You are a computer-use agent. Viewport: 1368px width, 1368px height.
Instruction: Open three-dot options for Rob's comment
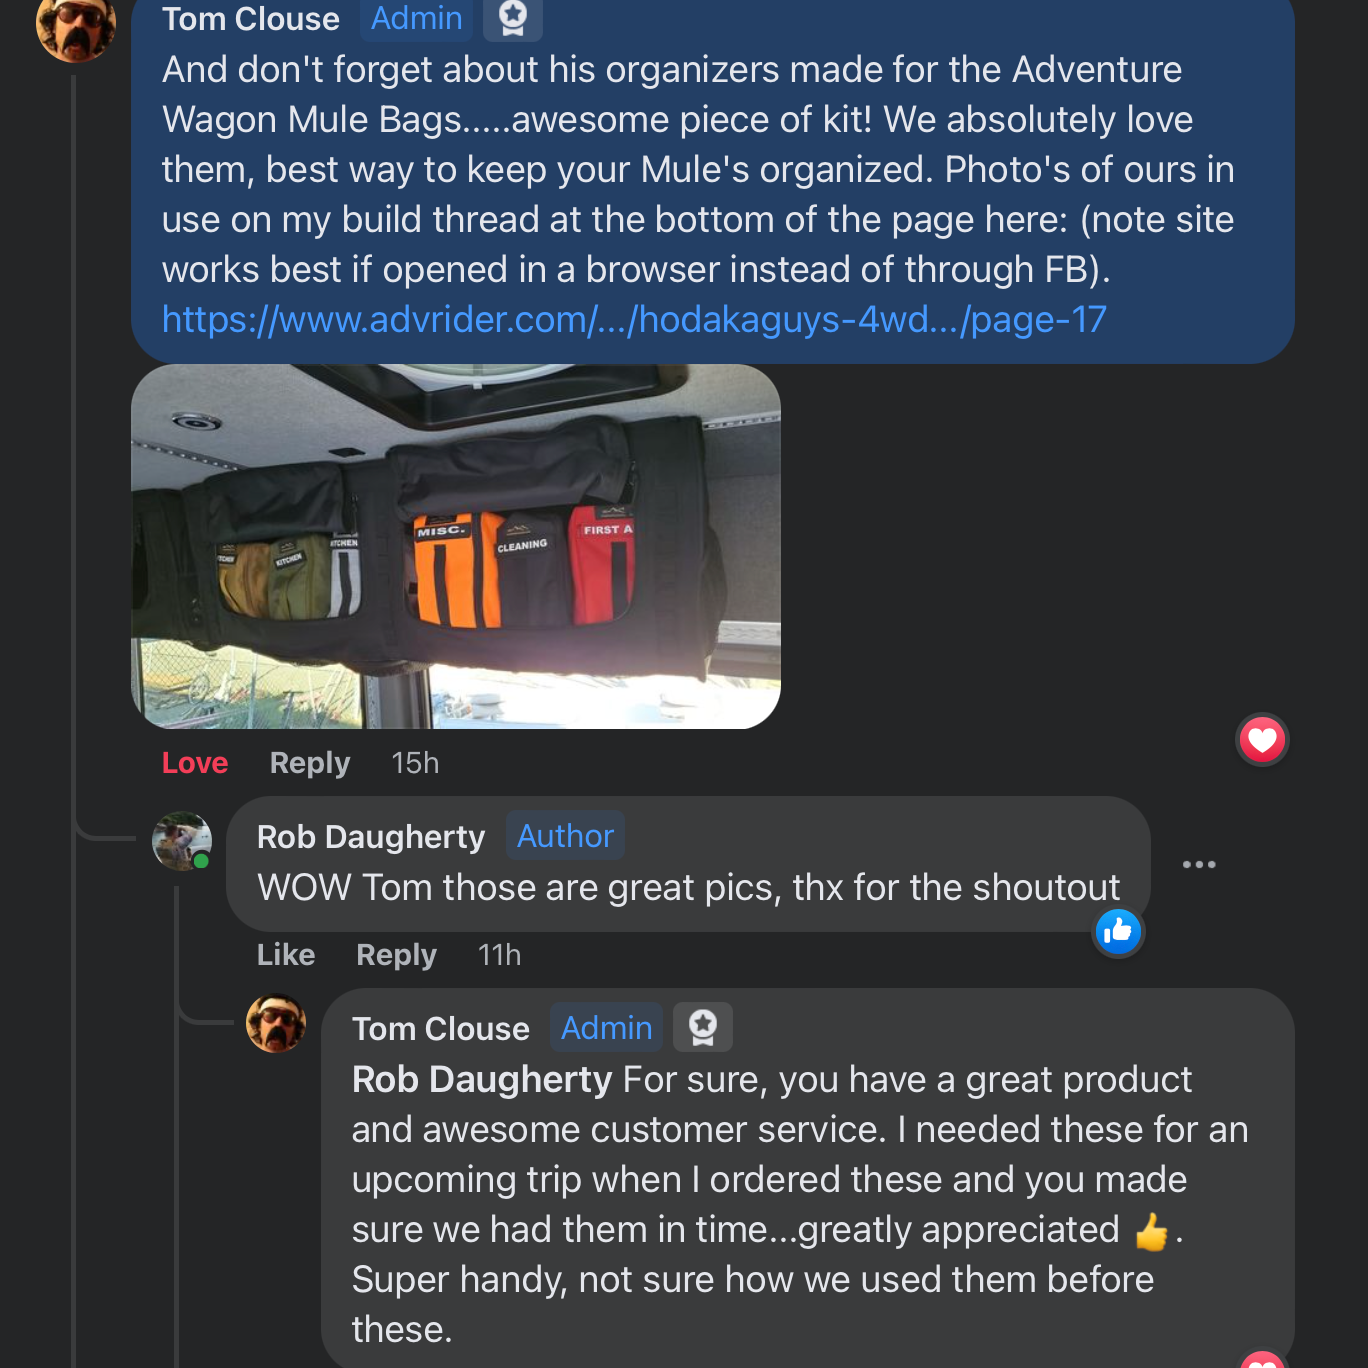click(1198, 865)
